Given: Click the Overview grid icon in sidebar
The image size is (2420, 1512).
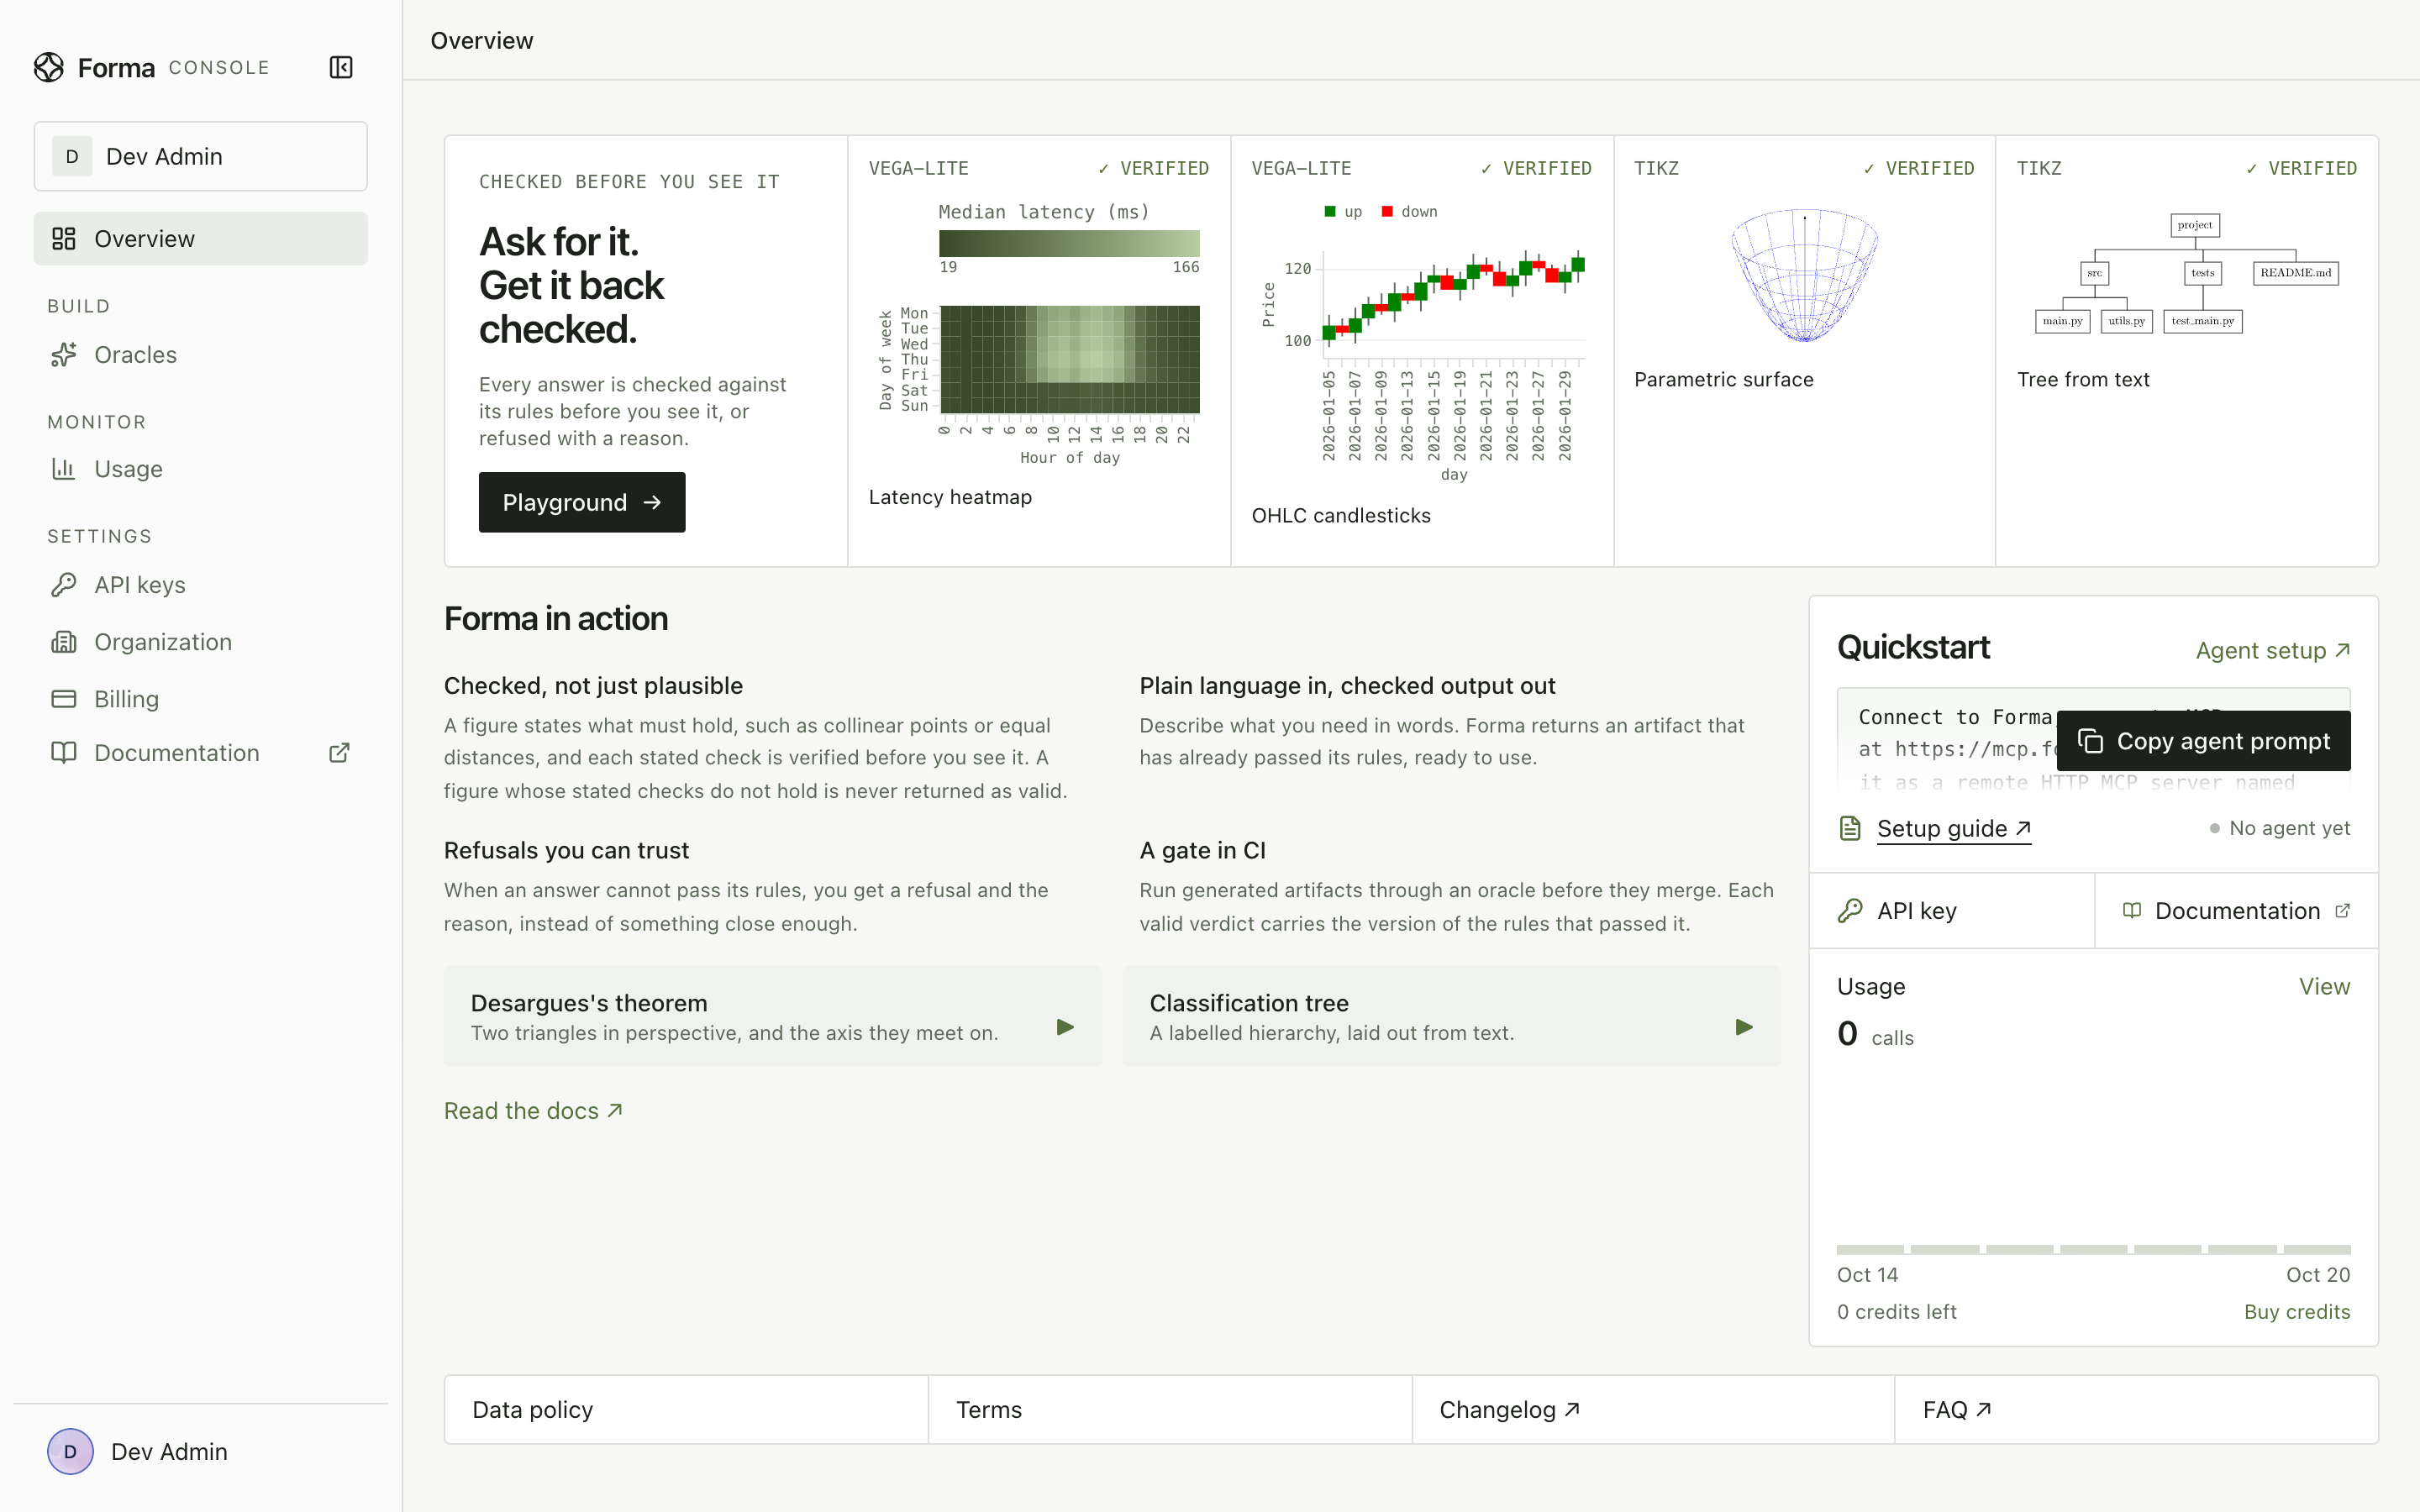Looking at the screenshot, I should (64, 238).
